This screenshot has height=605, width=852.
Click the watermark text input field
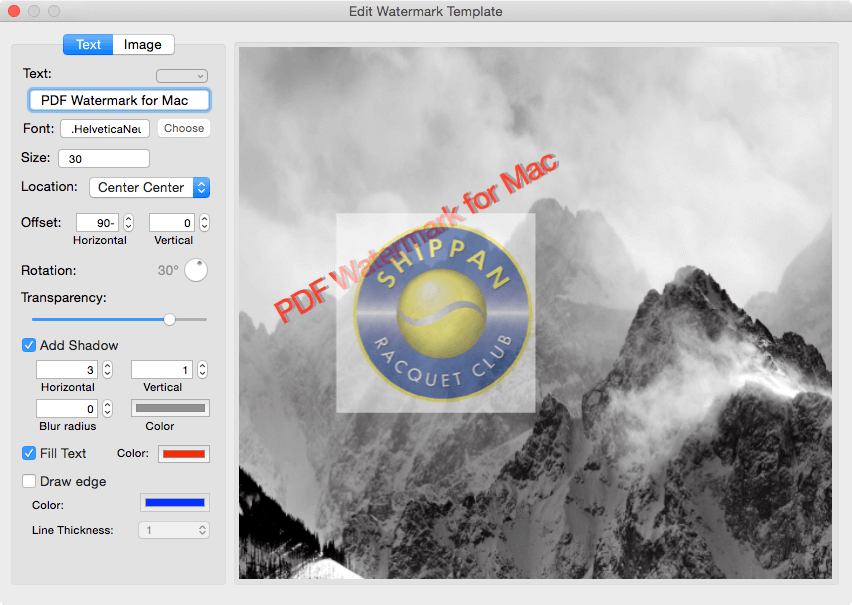[x=119, y=101]
